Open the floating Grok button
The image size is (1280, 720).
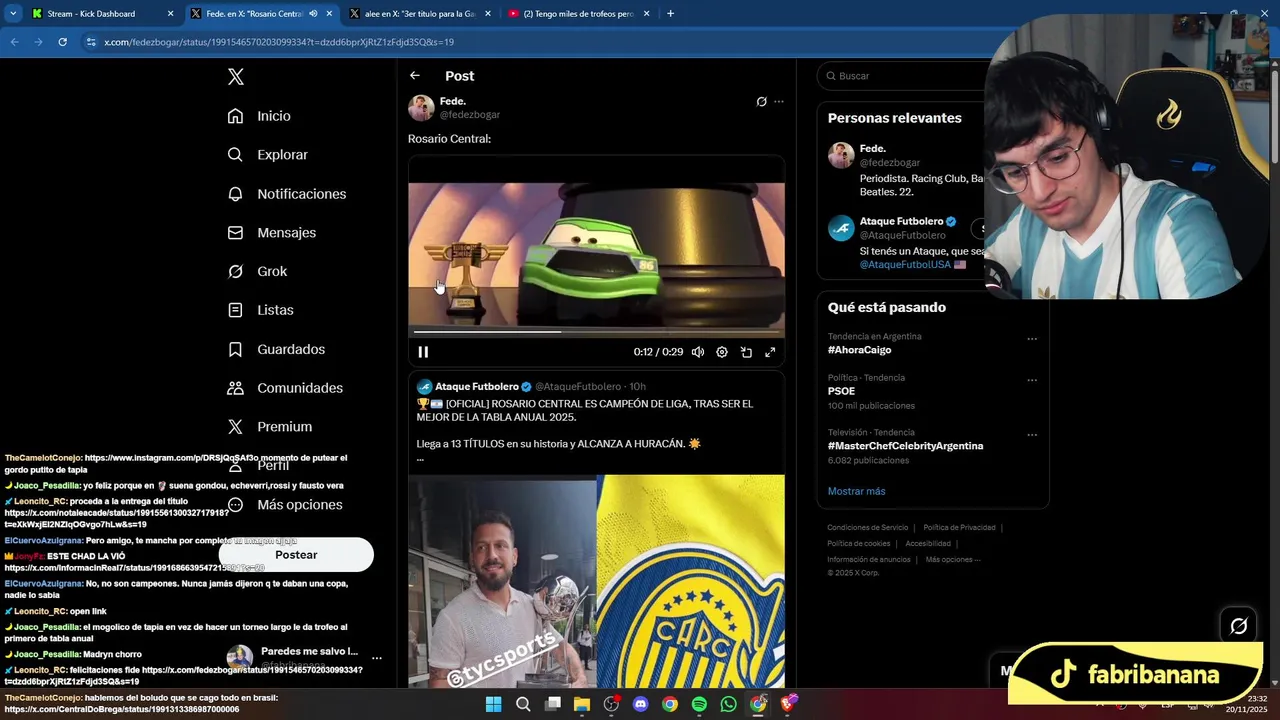(1239, 626)
